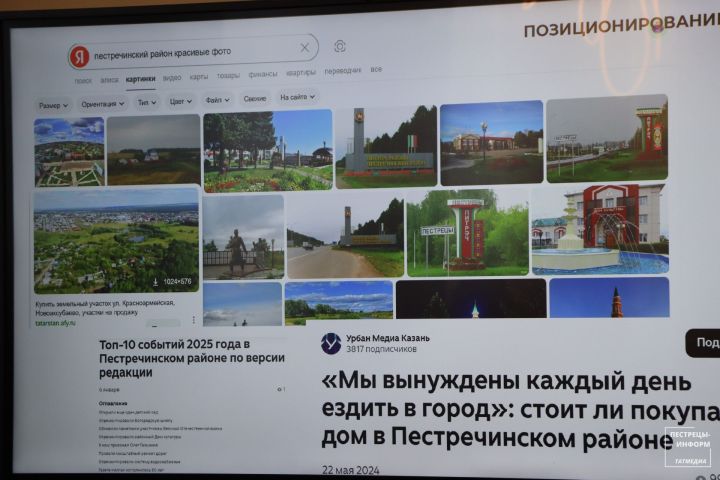Select the картинки tab
The height and width of the screenshot is (480, 720).
pos(141,79)
